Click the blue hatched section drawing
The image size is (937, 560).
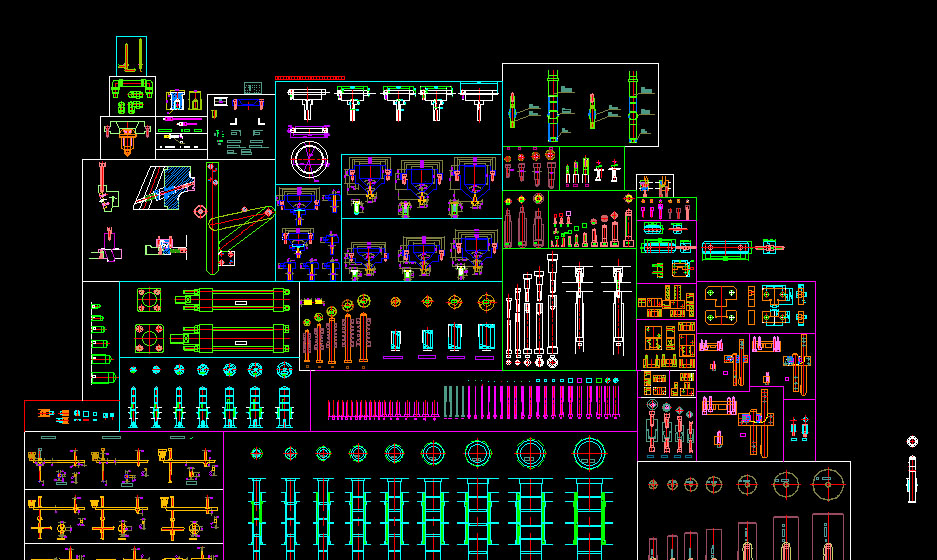point(164,188)
